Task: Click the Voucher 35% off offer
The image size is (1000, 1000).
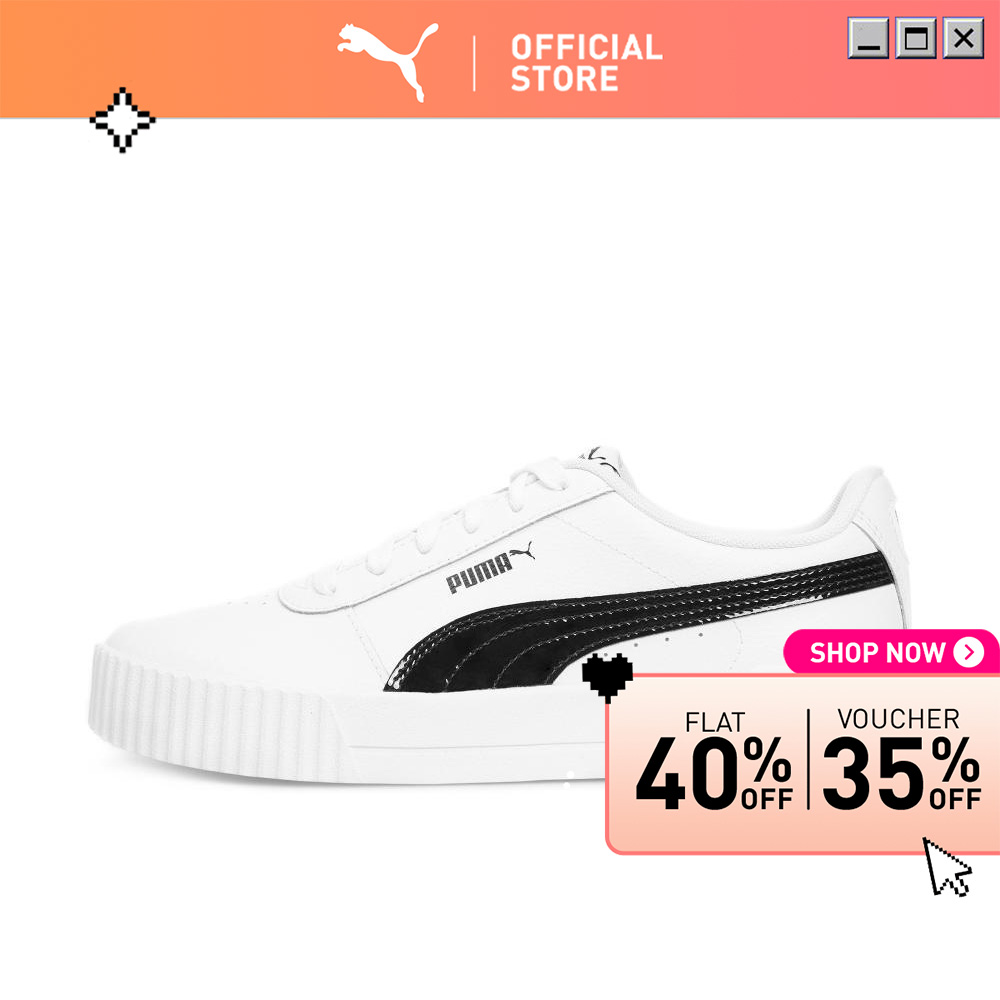Action: 901,759
